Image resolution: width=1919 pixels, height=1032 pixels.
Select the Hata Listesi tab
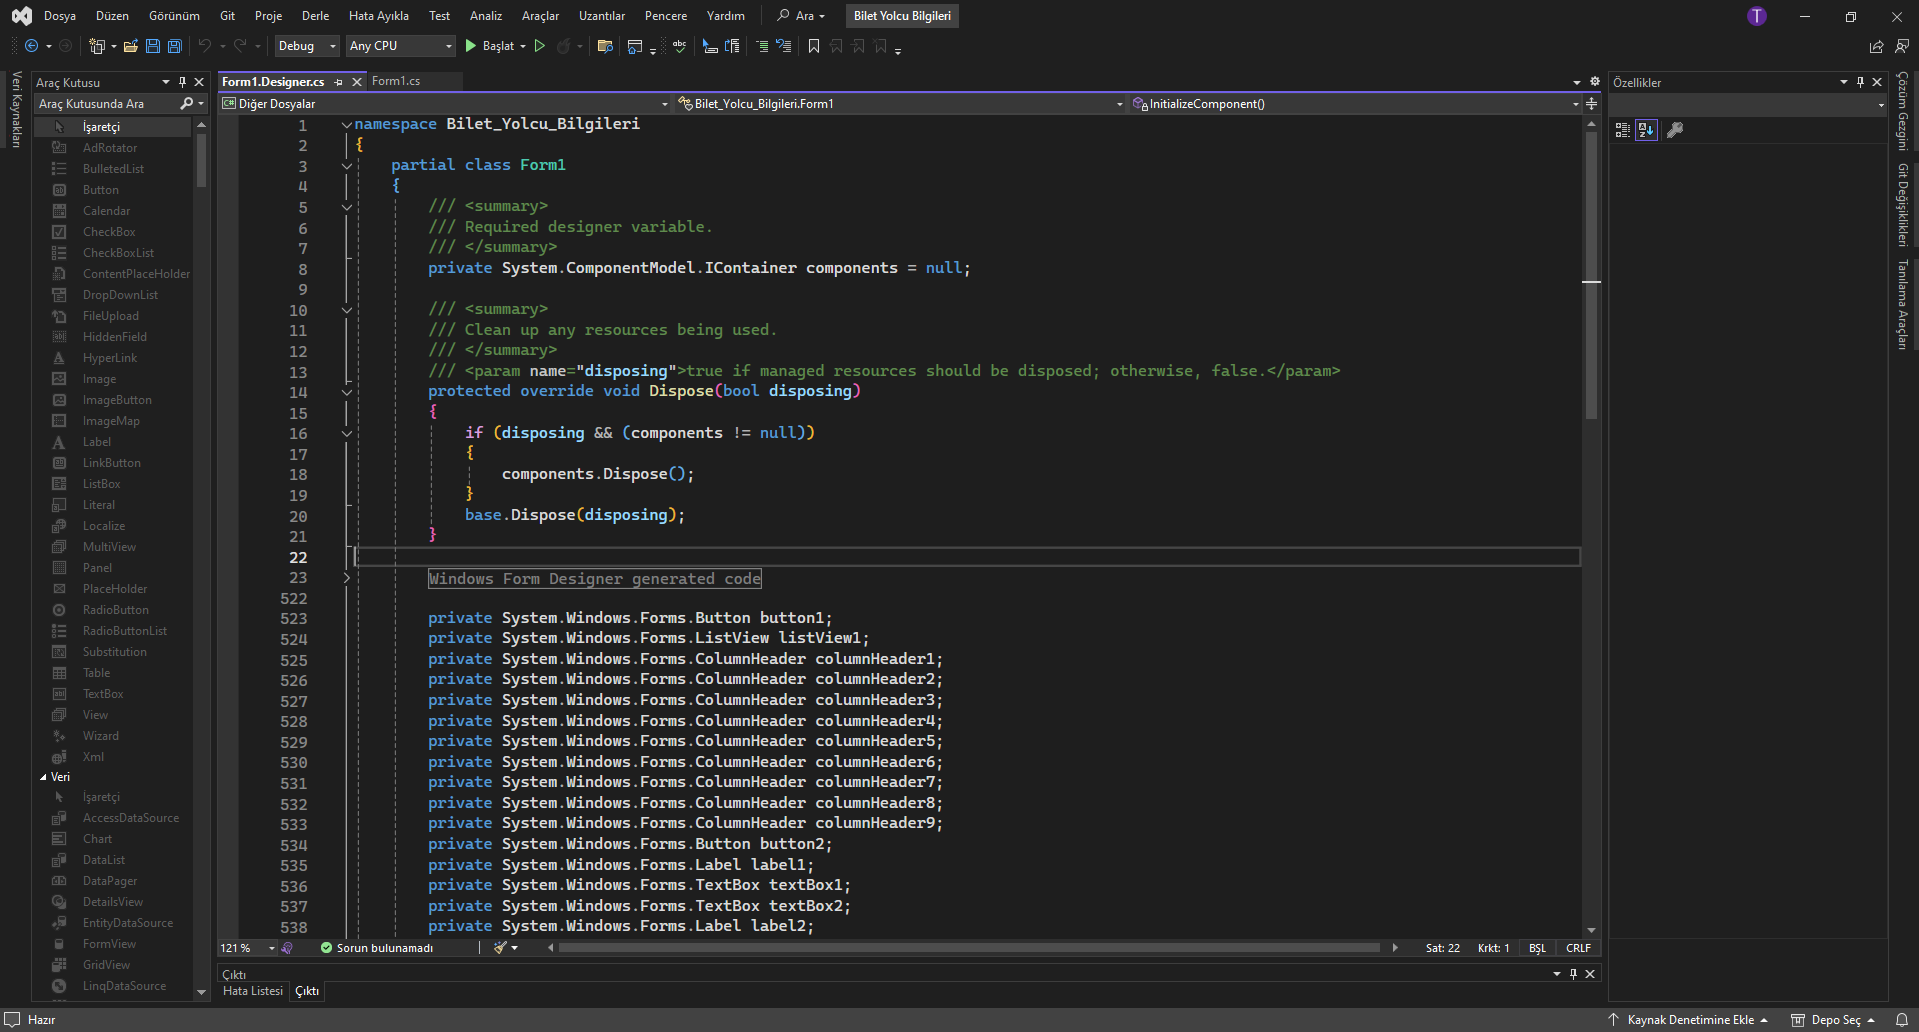[253, 991]
